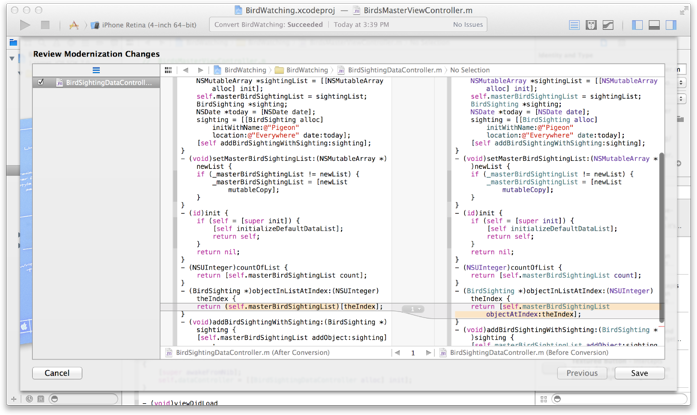Toggle source-control status filter in navigator

point(40,399)
